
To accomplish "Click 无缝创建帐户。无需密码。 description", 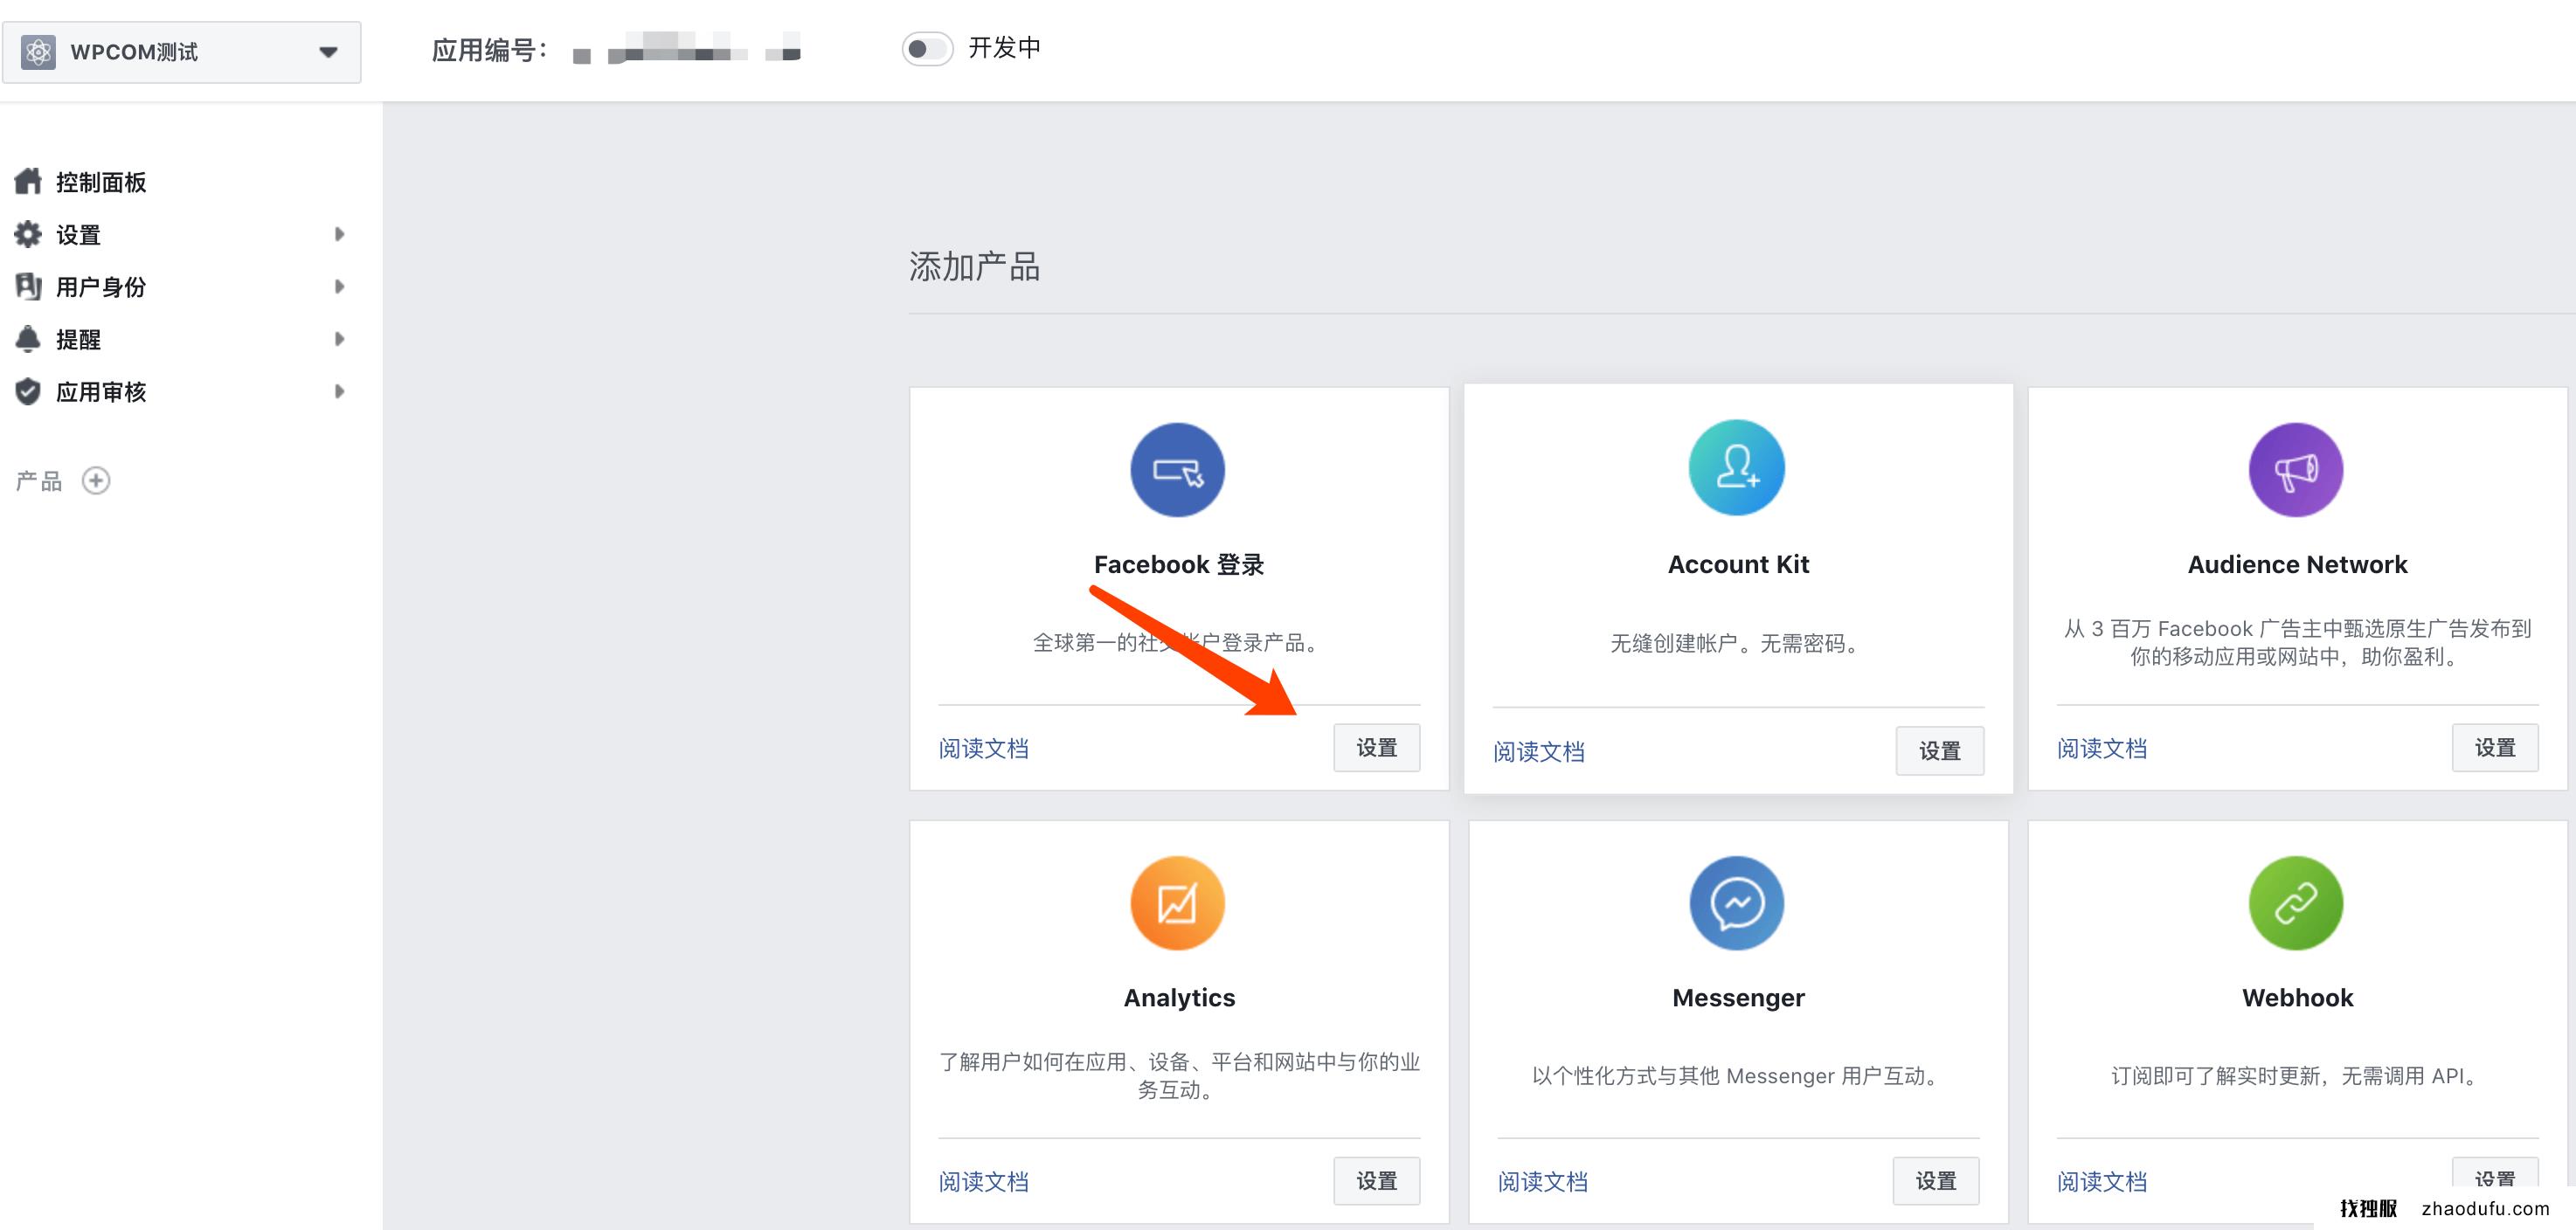I will 1737,643.
